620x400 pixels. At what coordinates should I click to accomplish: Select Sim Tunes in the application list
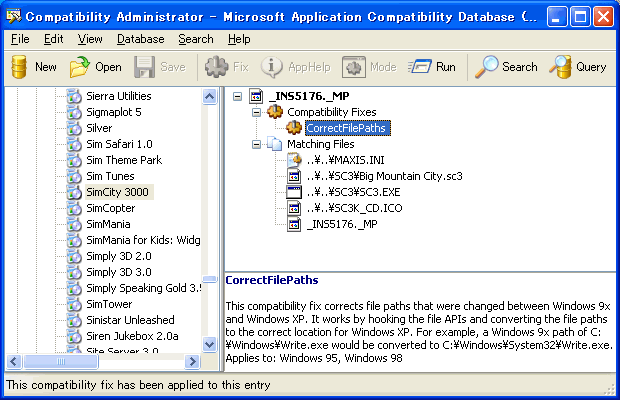[x=110, y=176]
